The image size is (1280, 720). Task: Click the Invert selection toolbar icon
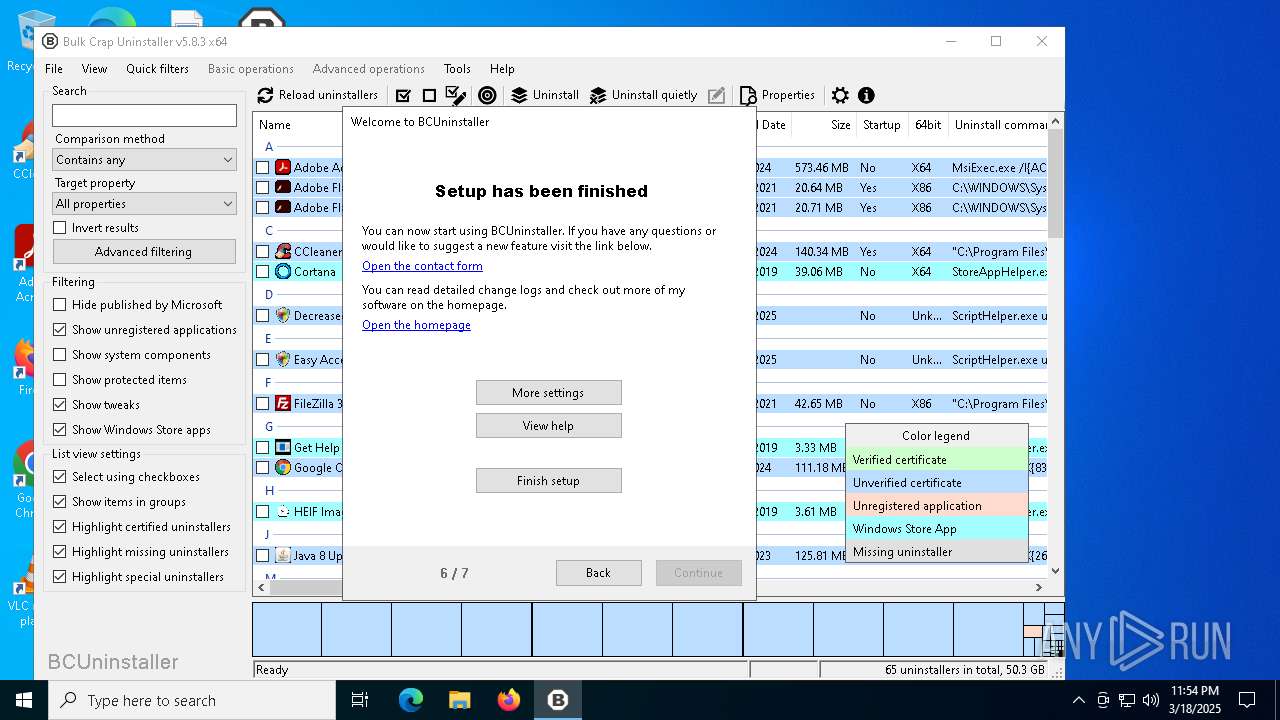[x=456, y=95]
